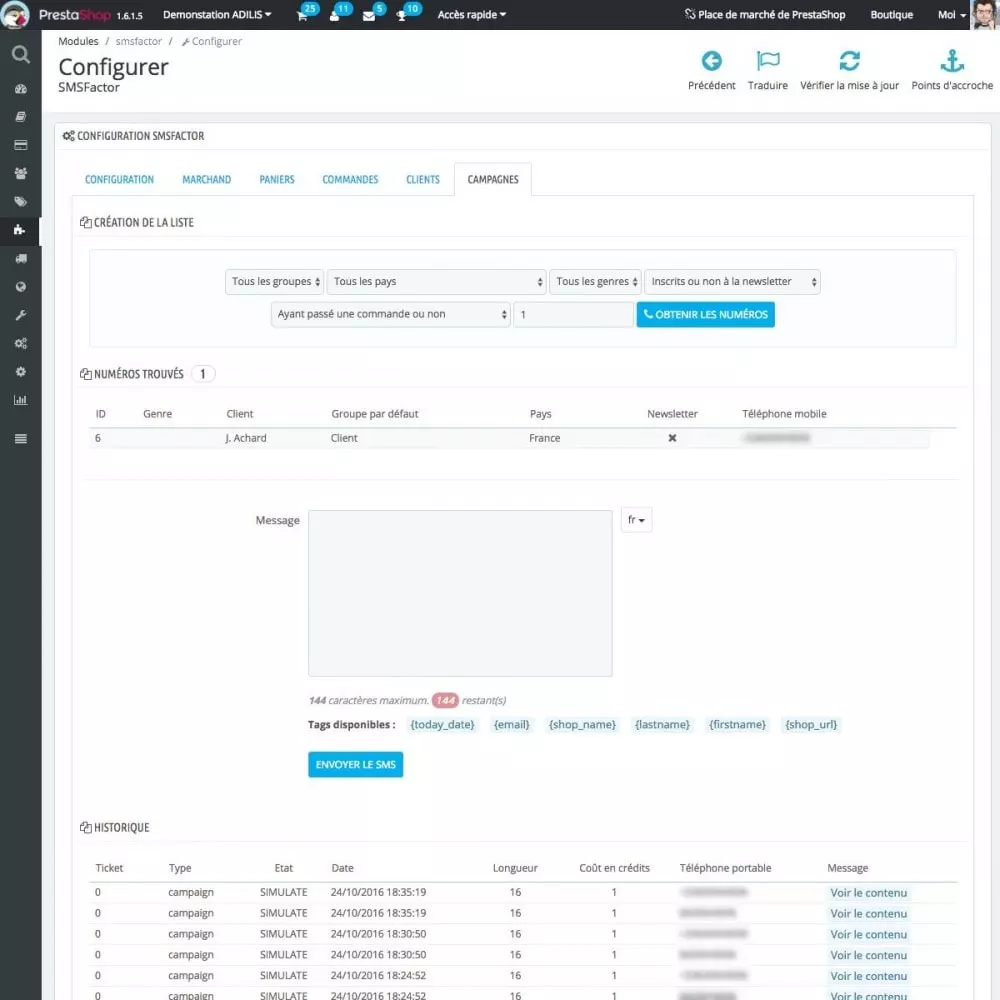This screenshot has width=1000, height=1000.
Task: Click smsfactor in the breadcrumb
Action: click(138, 41)
